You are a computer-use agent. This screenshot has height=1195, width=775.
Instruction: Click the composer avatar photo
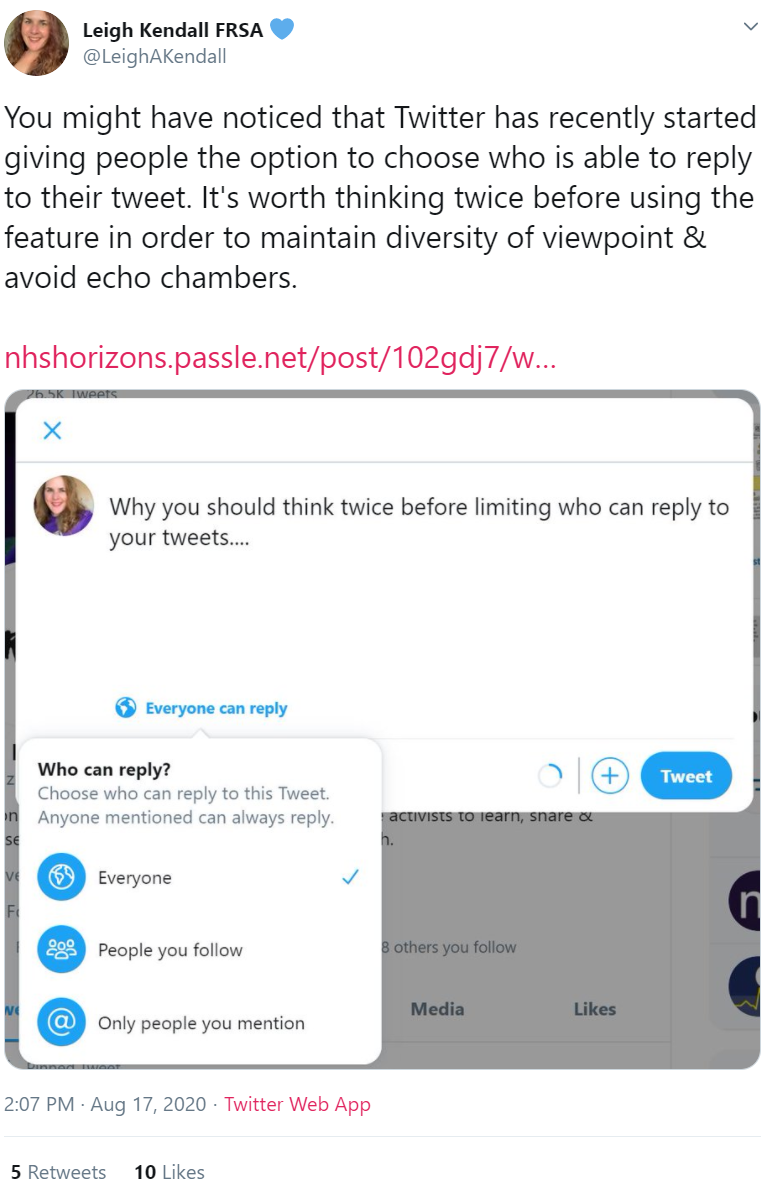[64, 505]
